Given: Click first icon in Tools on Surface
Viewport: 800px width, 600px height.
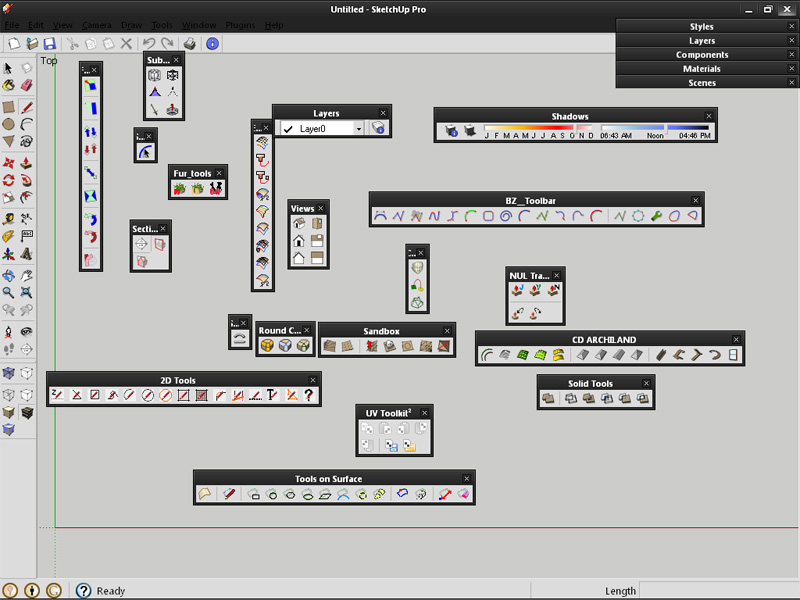Looking at the screenshot, I should click(x=205, y=493).
